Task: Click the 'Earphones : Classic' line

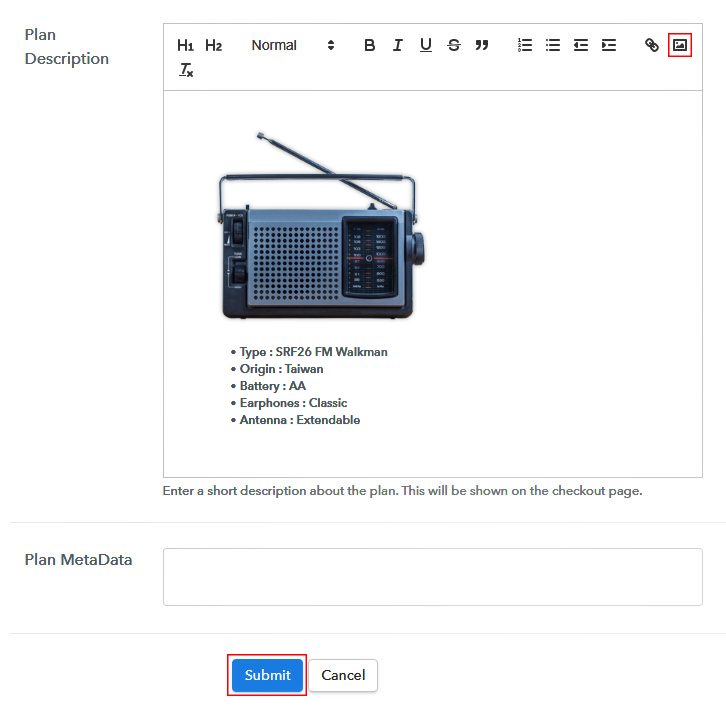Action: coord(293,403)
